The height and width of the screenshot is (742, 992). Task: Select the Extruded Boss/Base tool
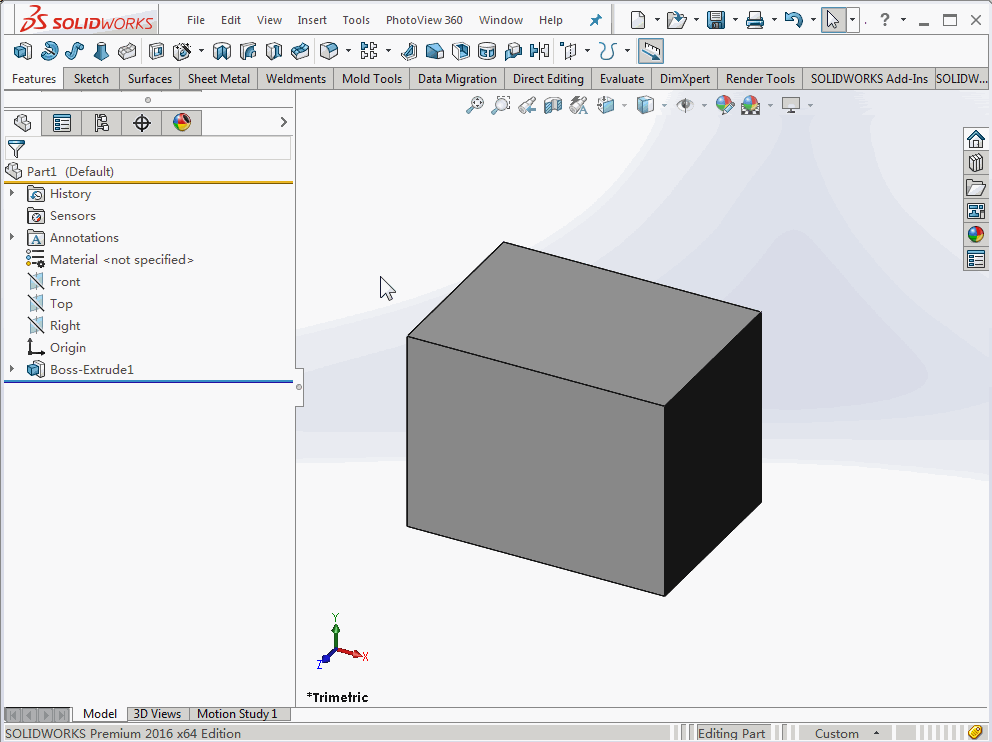[x=23, y=51]
